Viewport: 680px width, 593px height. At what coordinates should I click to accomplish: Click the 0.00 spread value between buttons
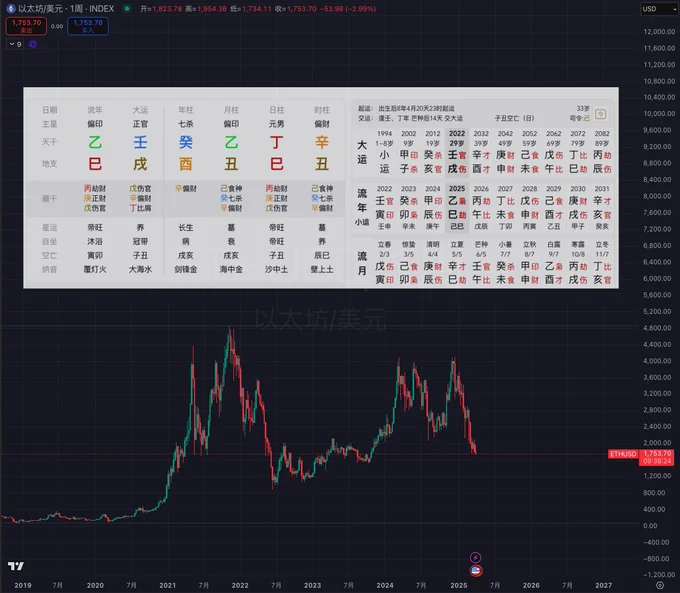point(57,26)
